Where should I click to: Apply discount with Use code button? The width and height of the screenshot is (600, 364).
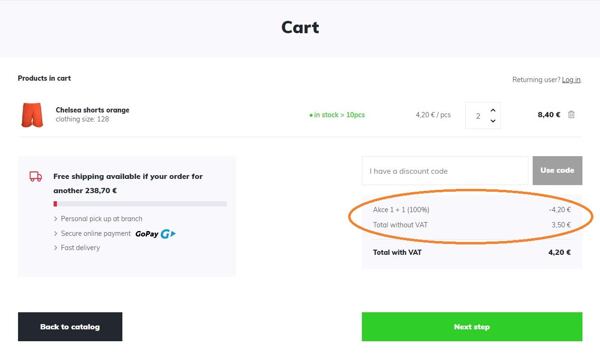click(557, 170)
